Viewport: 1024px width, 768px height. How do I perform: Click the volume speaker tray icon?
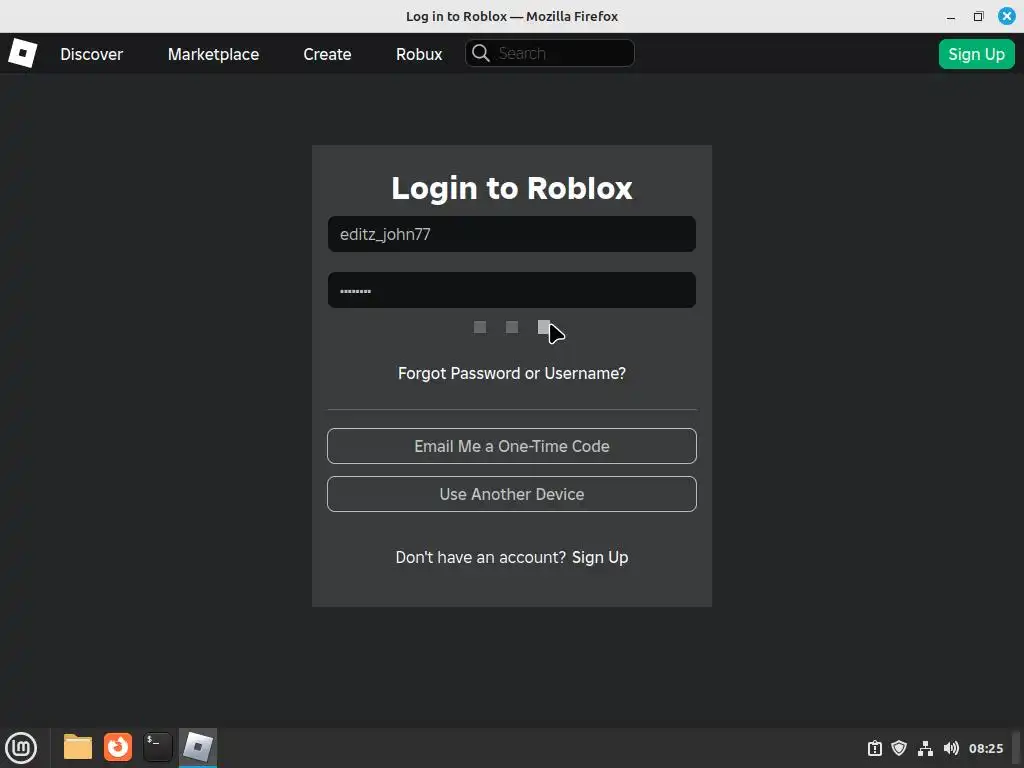(951, 748)
